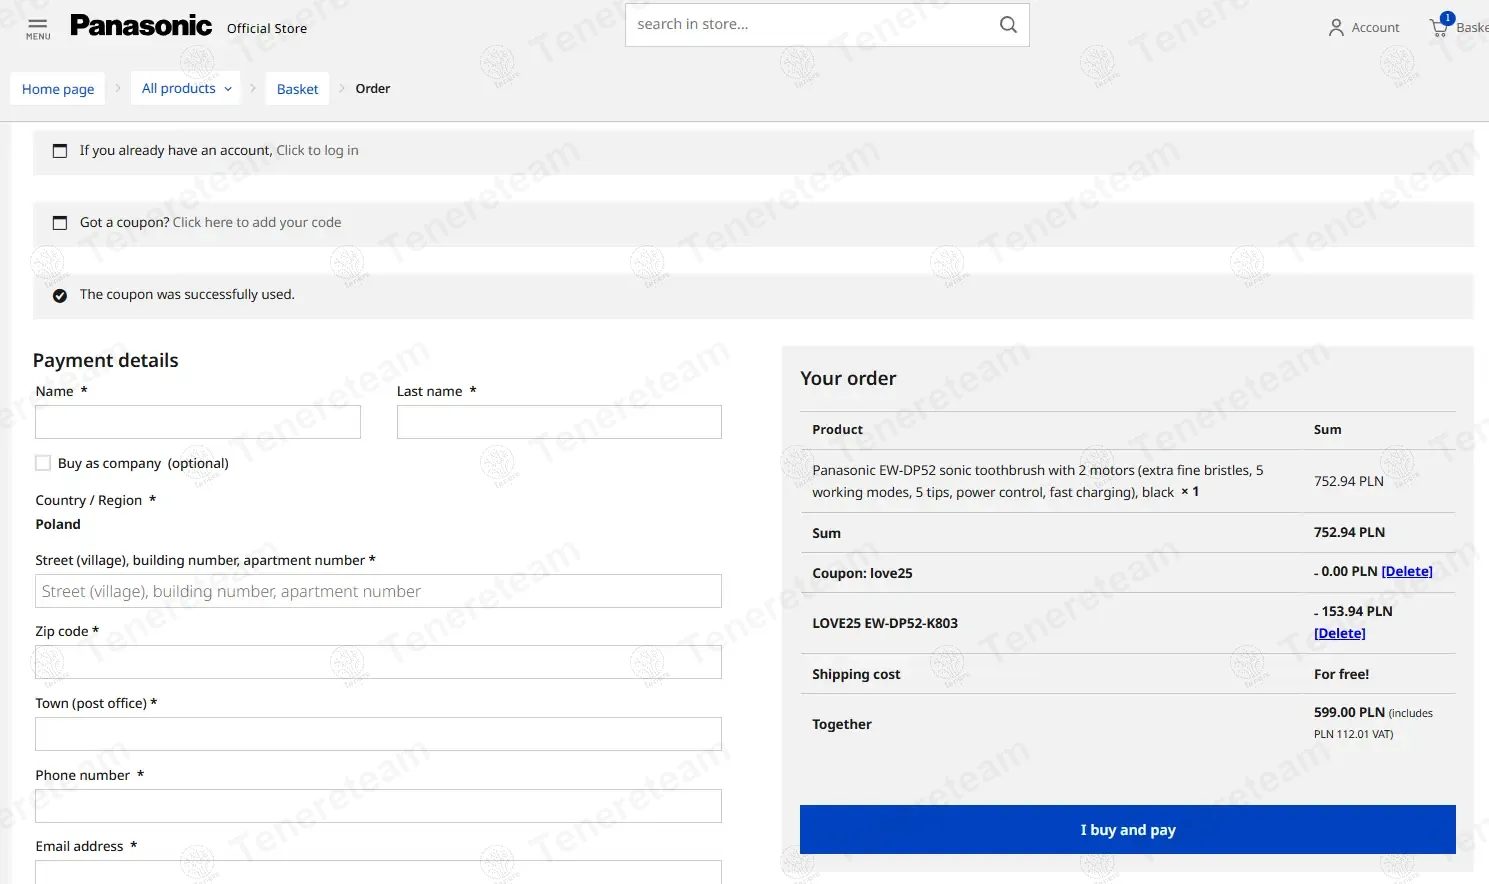Click the 'Official Store' text
This screenshot has width=1489, height=884.
(267, 28)
